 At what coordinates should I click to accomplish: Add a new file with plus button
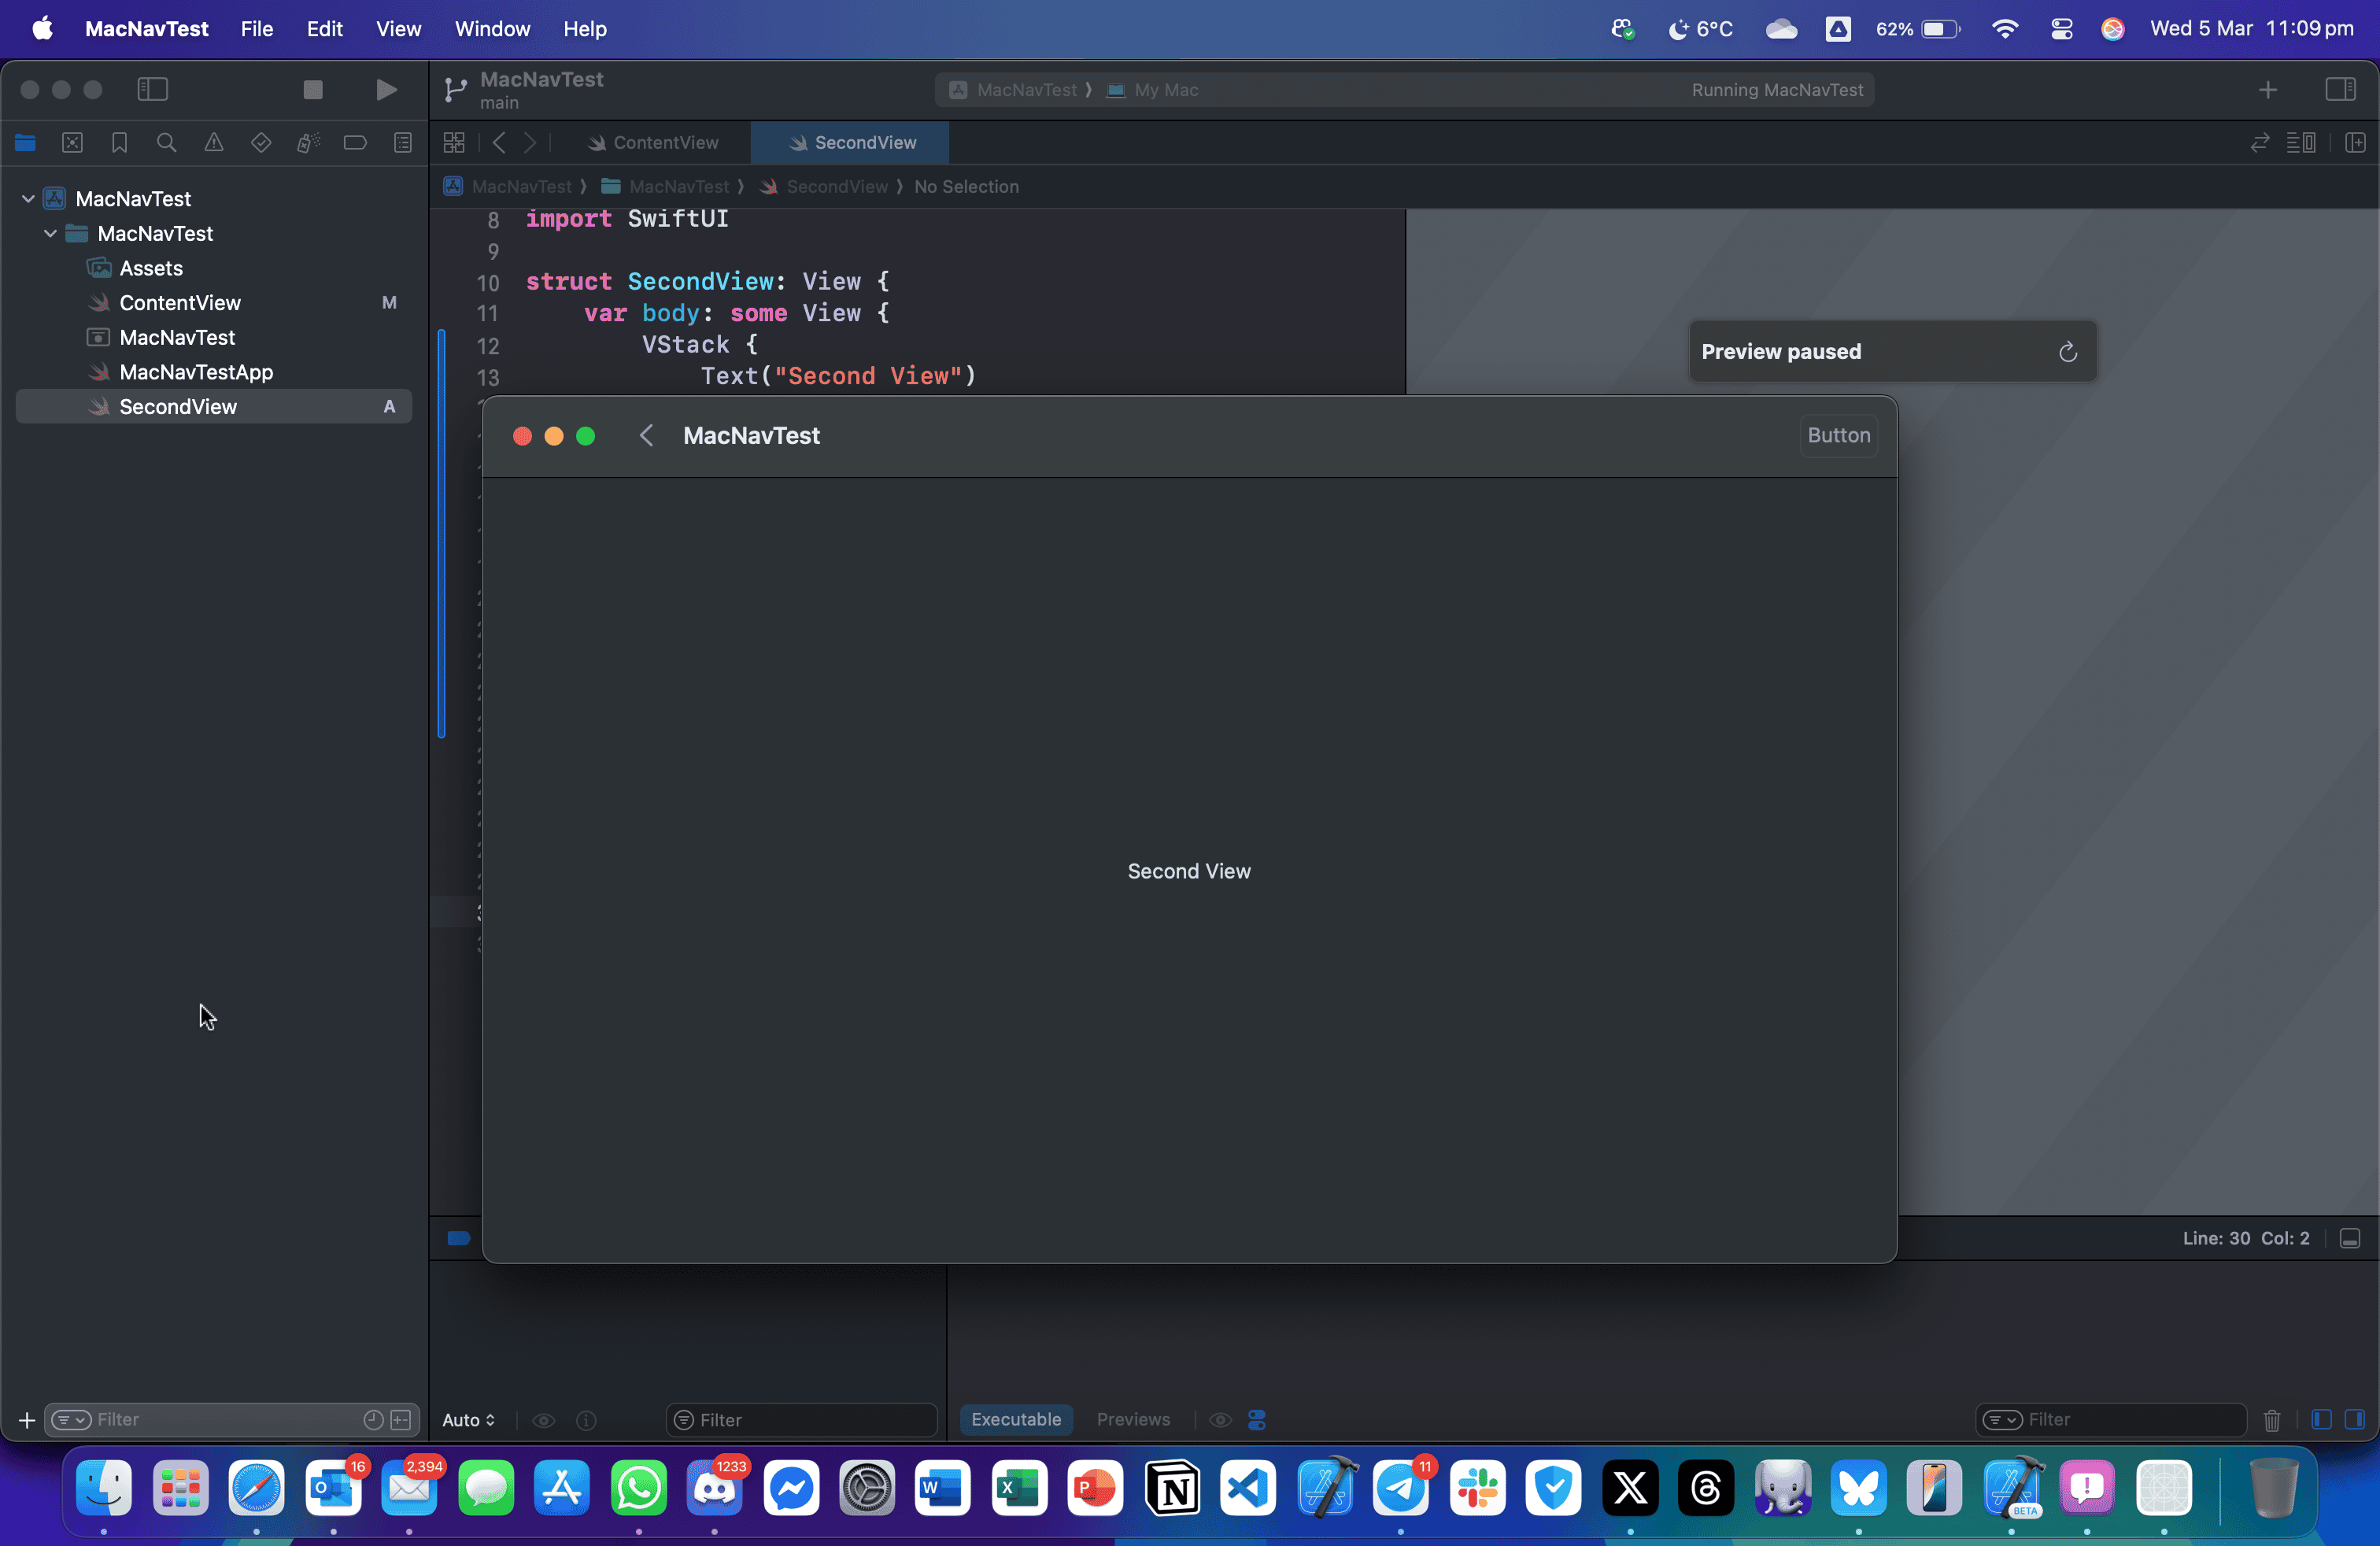27,1419
